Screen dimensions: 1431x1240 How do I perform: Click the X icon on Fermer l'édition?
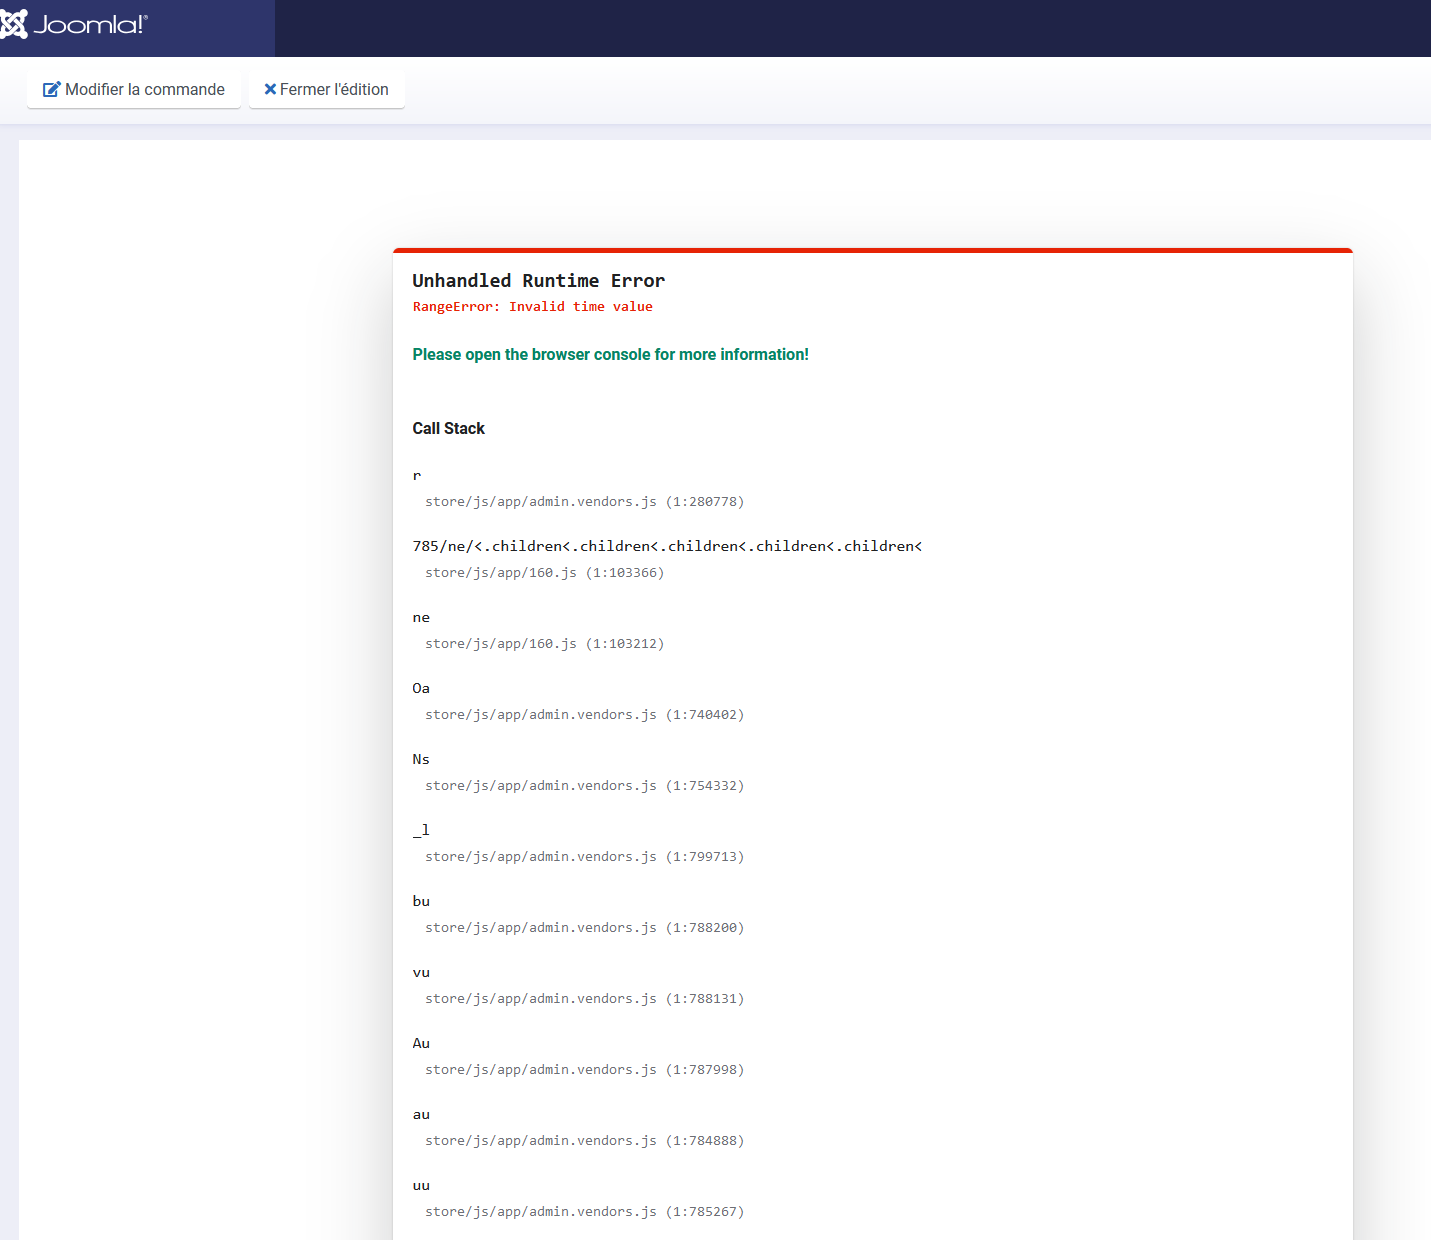[270, 89]
